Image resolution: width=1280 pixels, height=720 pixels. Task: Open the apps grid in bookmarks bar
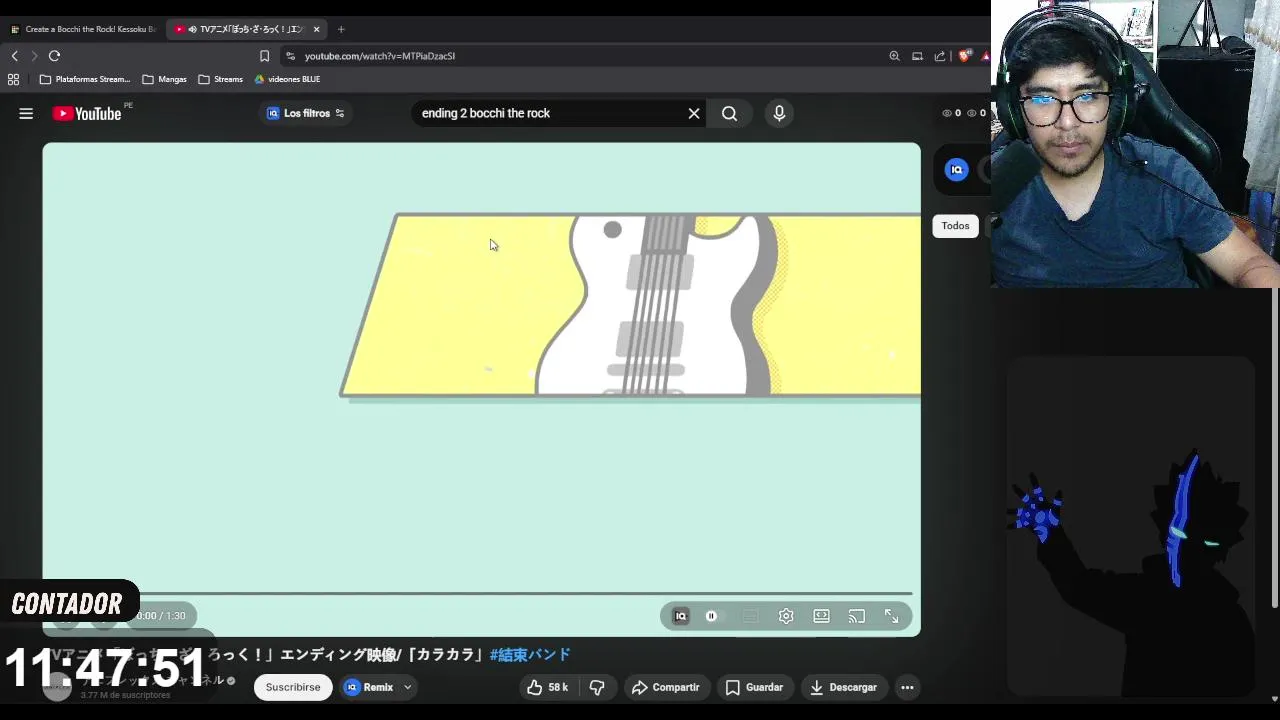click(13, 79)
